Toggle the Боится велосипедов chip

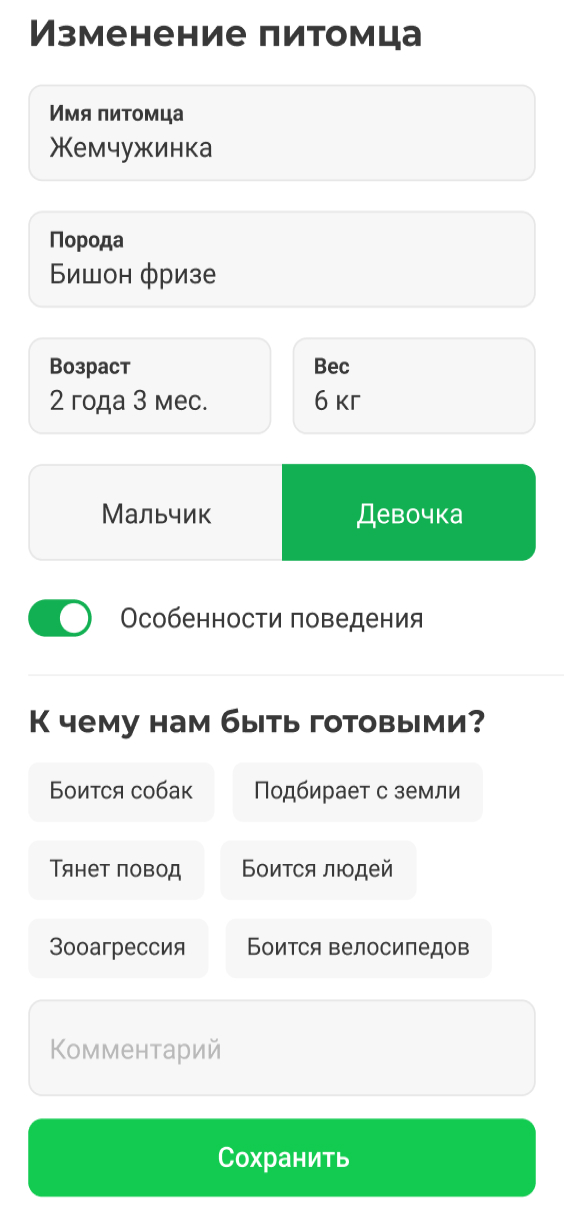(x=359, y=948)
